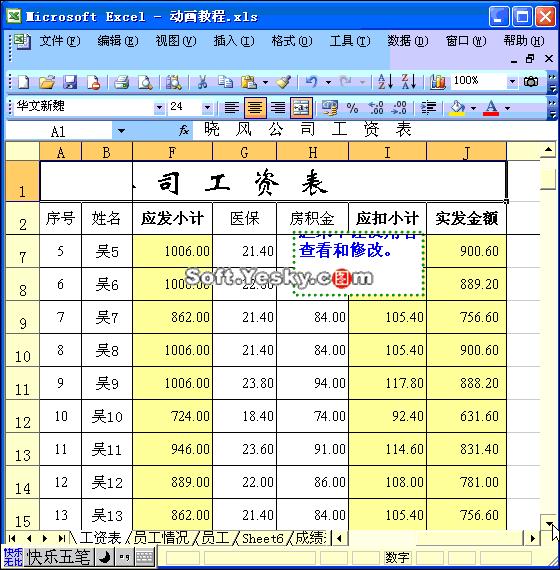Show the previous sheet tab
The image size is (560, 570).
[29, 538]
